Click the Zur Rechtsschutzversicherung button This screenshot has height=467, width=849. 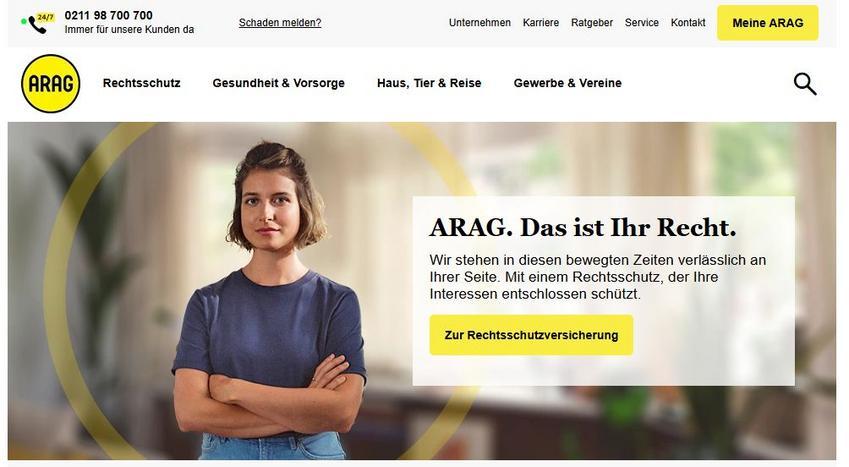(x=531, y=335)
